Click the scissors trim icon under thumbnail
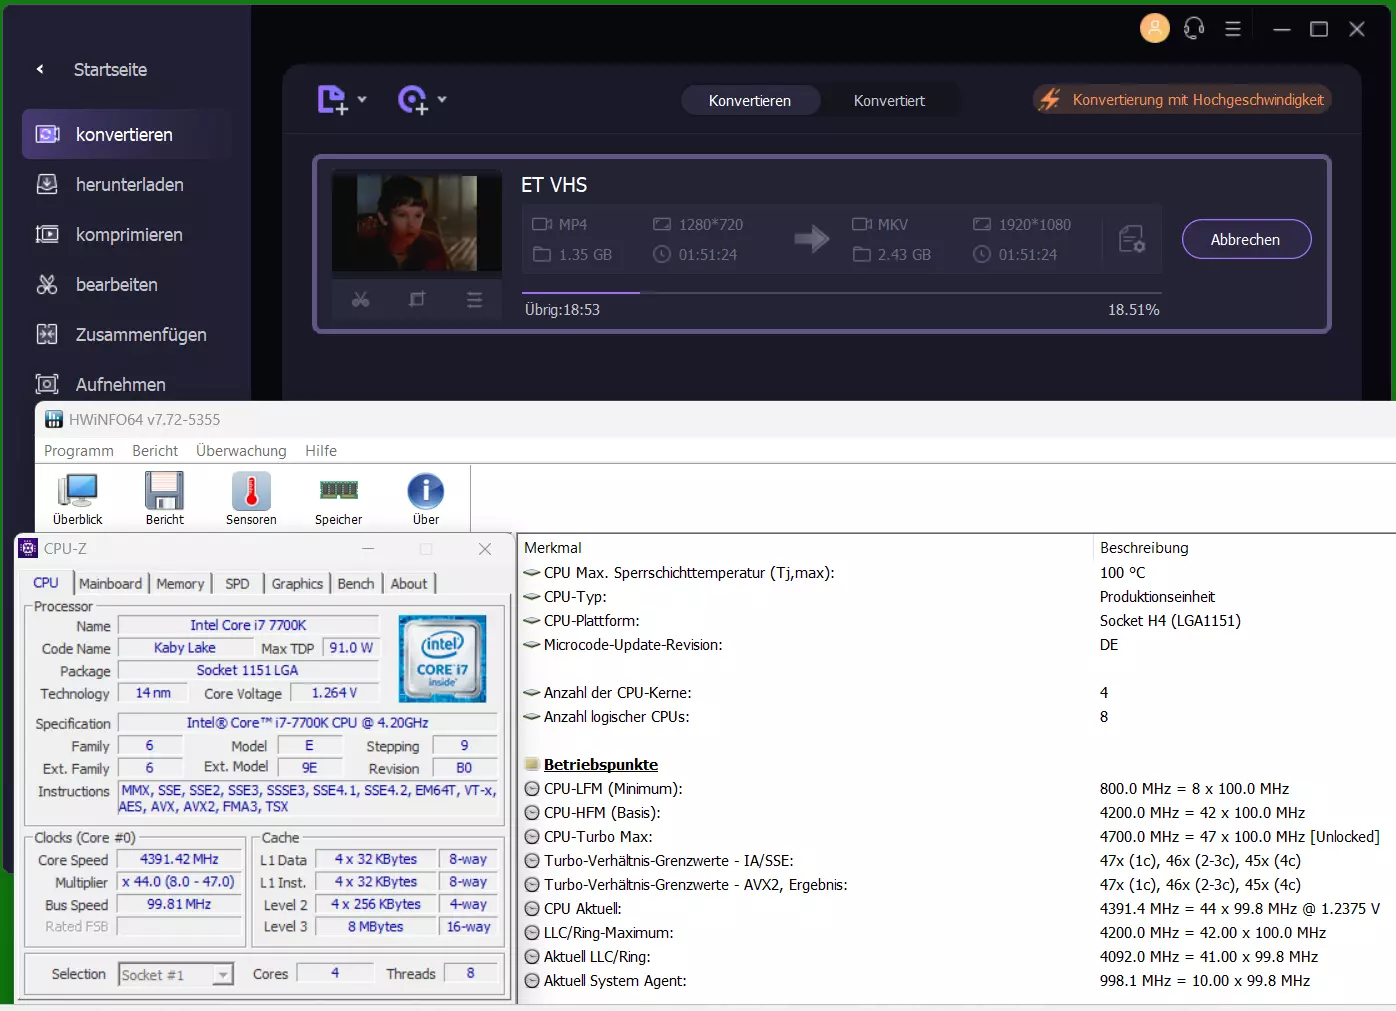Screen dimensions: 1396x1011 click(361, 299)
